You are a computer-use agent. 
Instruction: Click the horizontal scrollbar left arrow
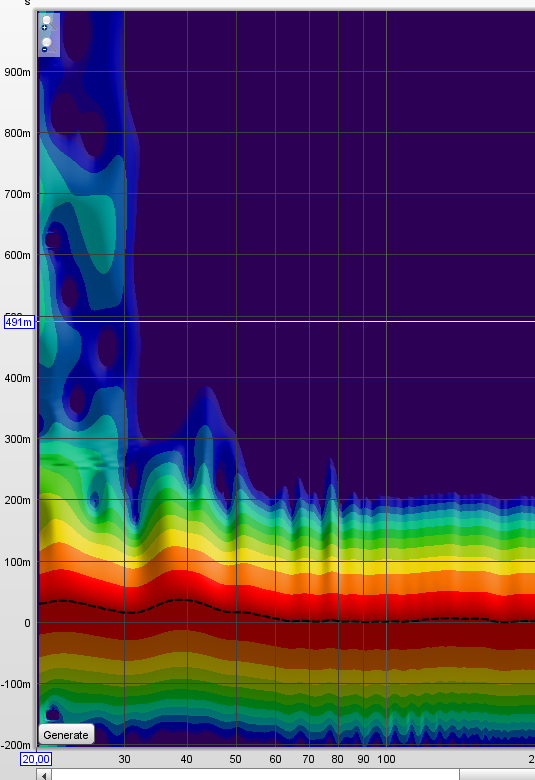coord(44,775)
